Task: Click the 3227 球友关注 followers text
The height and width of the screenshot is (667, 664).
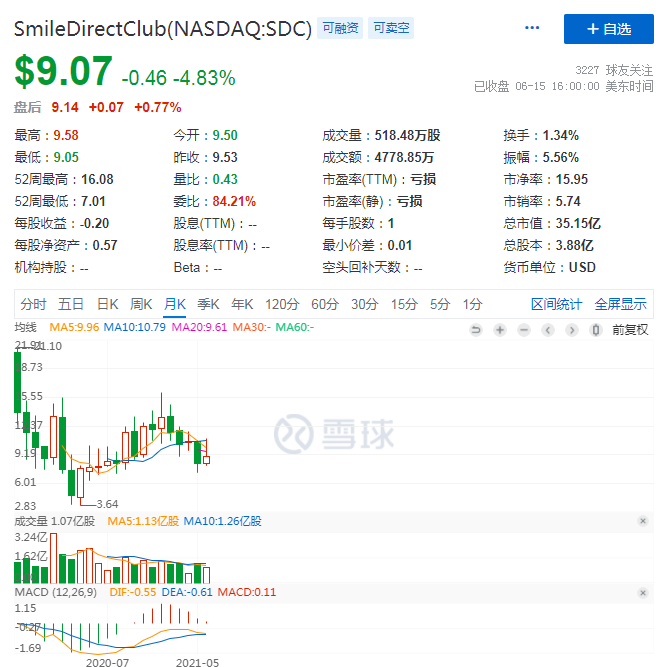Action: (614, 70)
